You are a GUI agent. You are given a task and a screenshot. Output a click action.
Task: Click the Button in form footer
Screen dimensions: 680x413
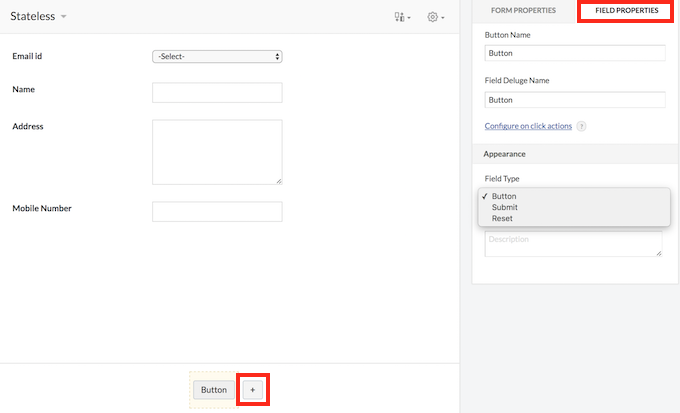tap(214, 390)
